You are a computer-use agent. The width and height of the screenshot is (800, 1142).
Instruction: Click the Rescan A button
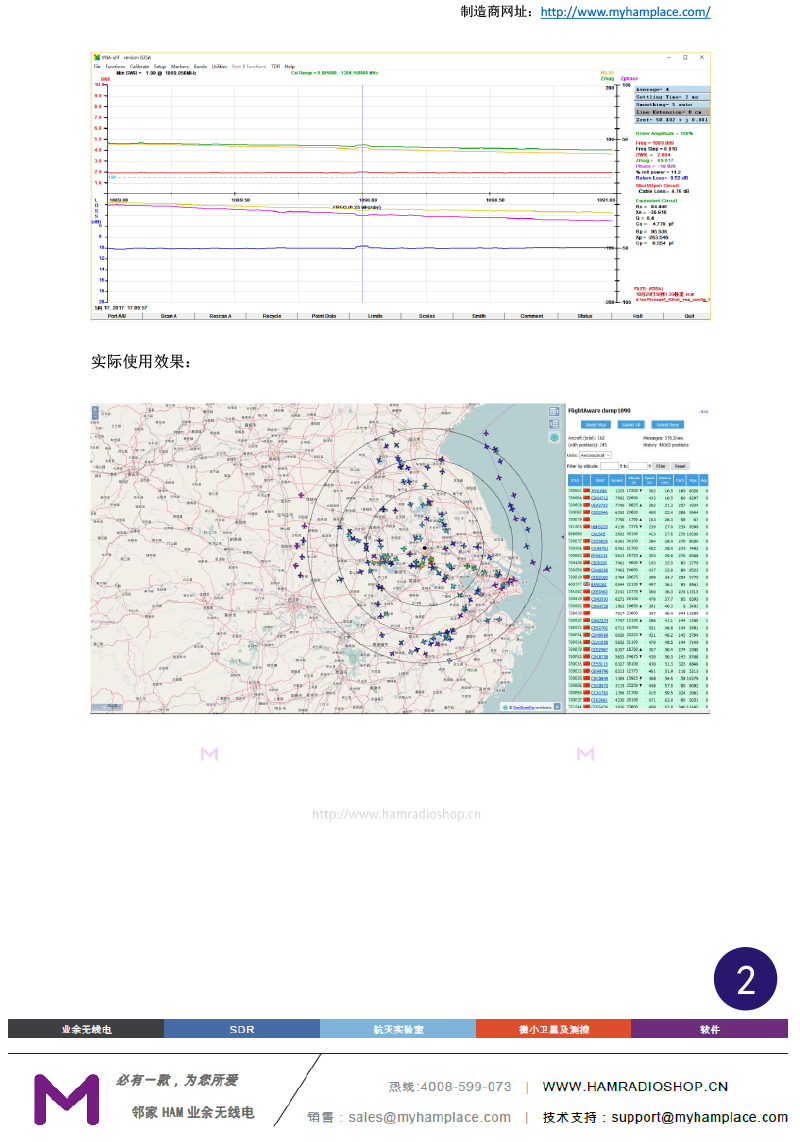click(x=220, y=316)
